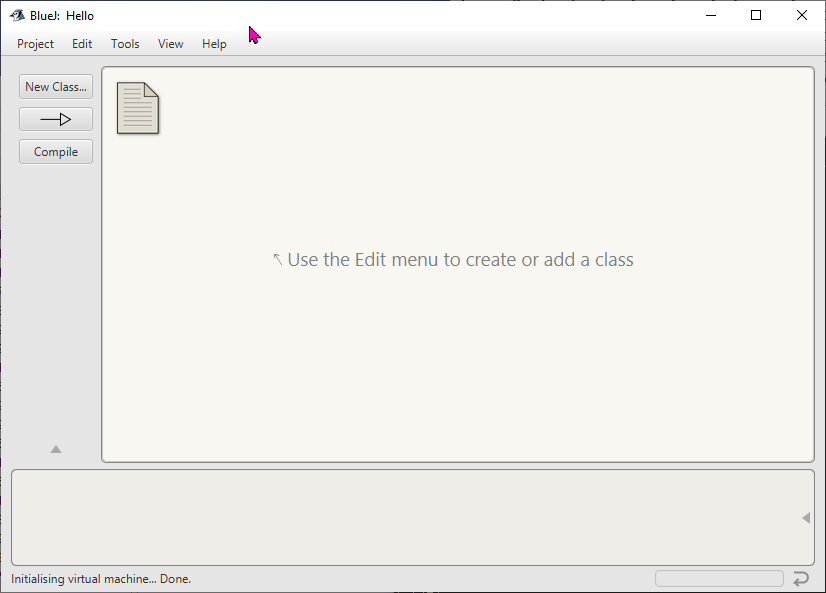Close the BlueJ Hello window

click(802, 15)
